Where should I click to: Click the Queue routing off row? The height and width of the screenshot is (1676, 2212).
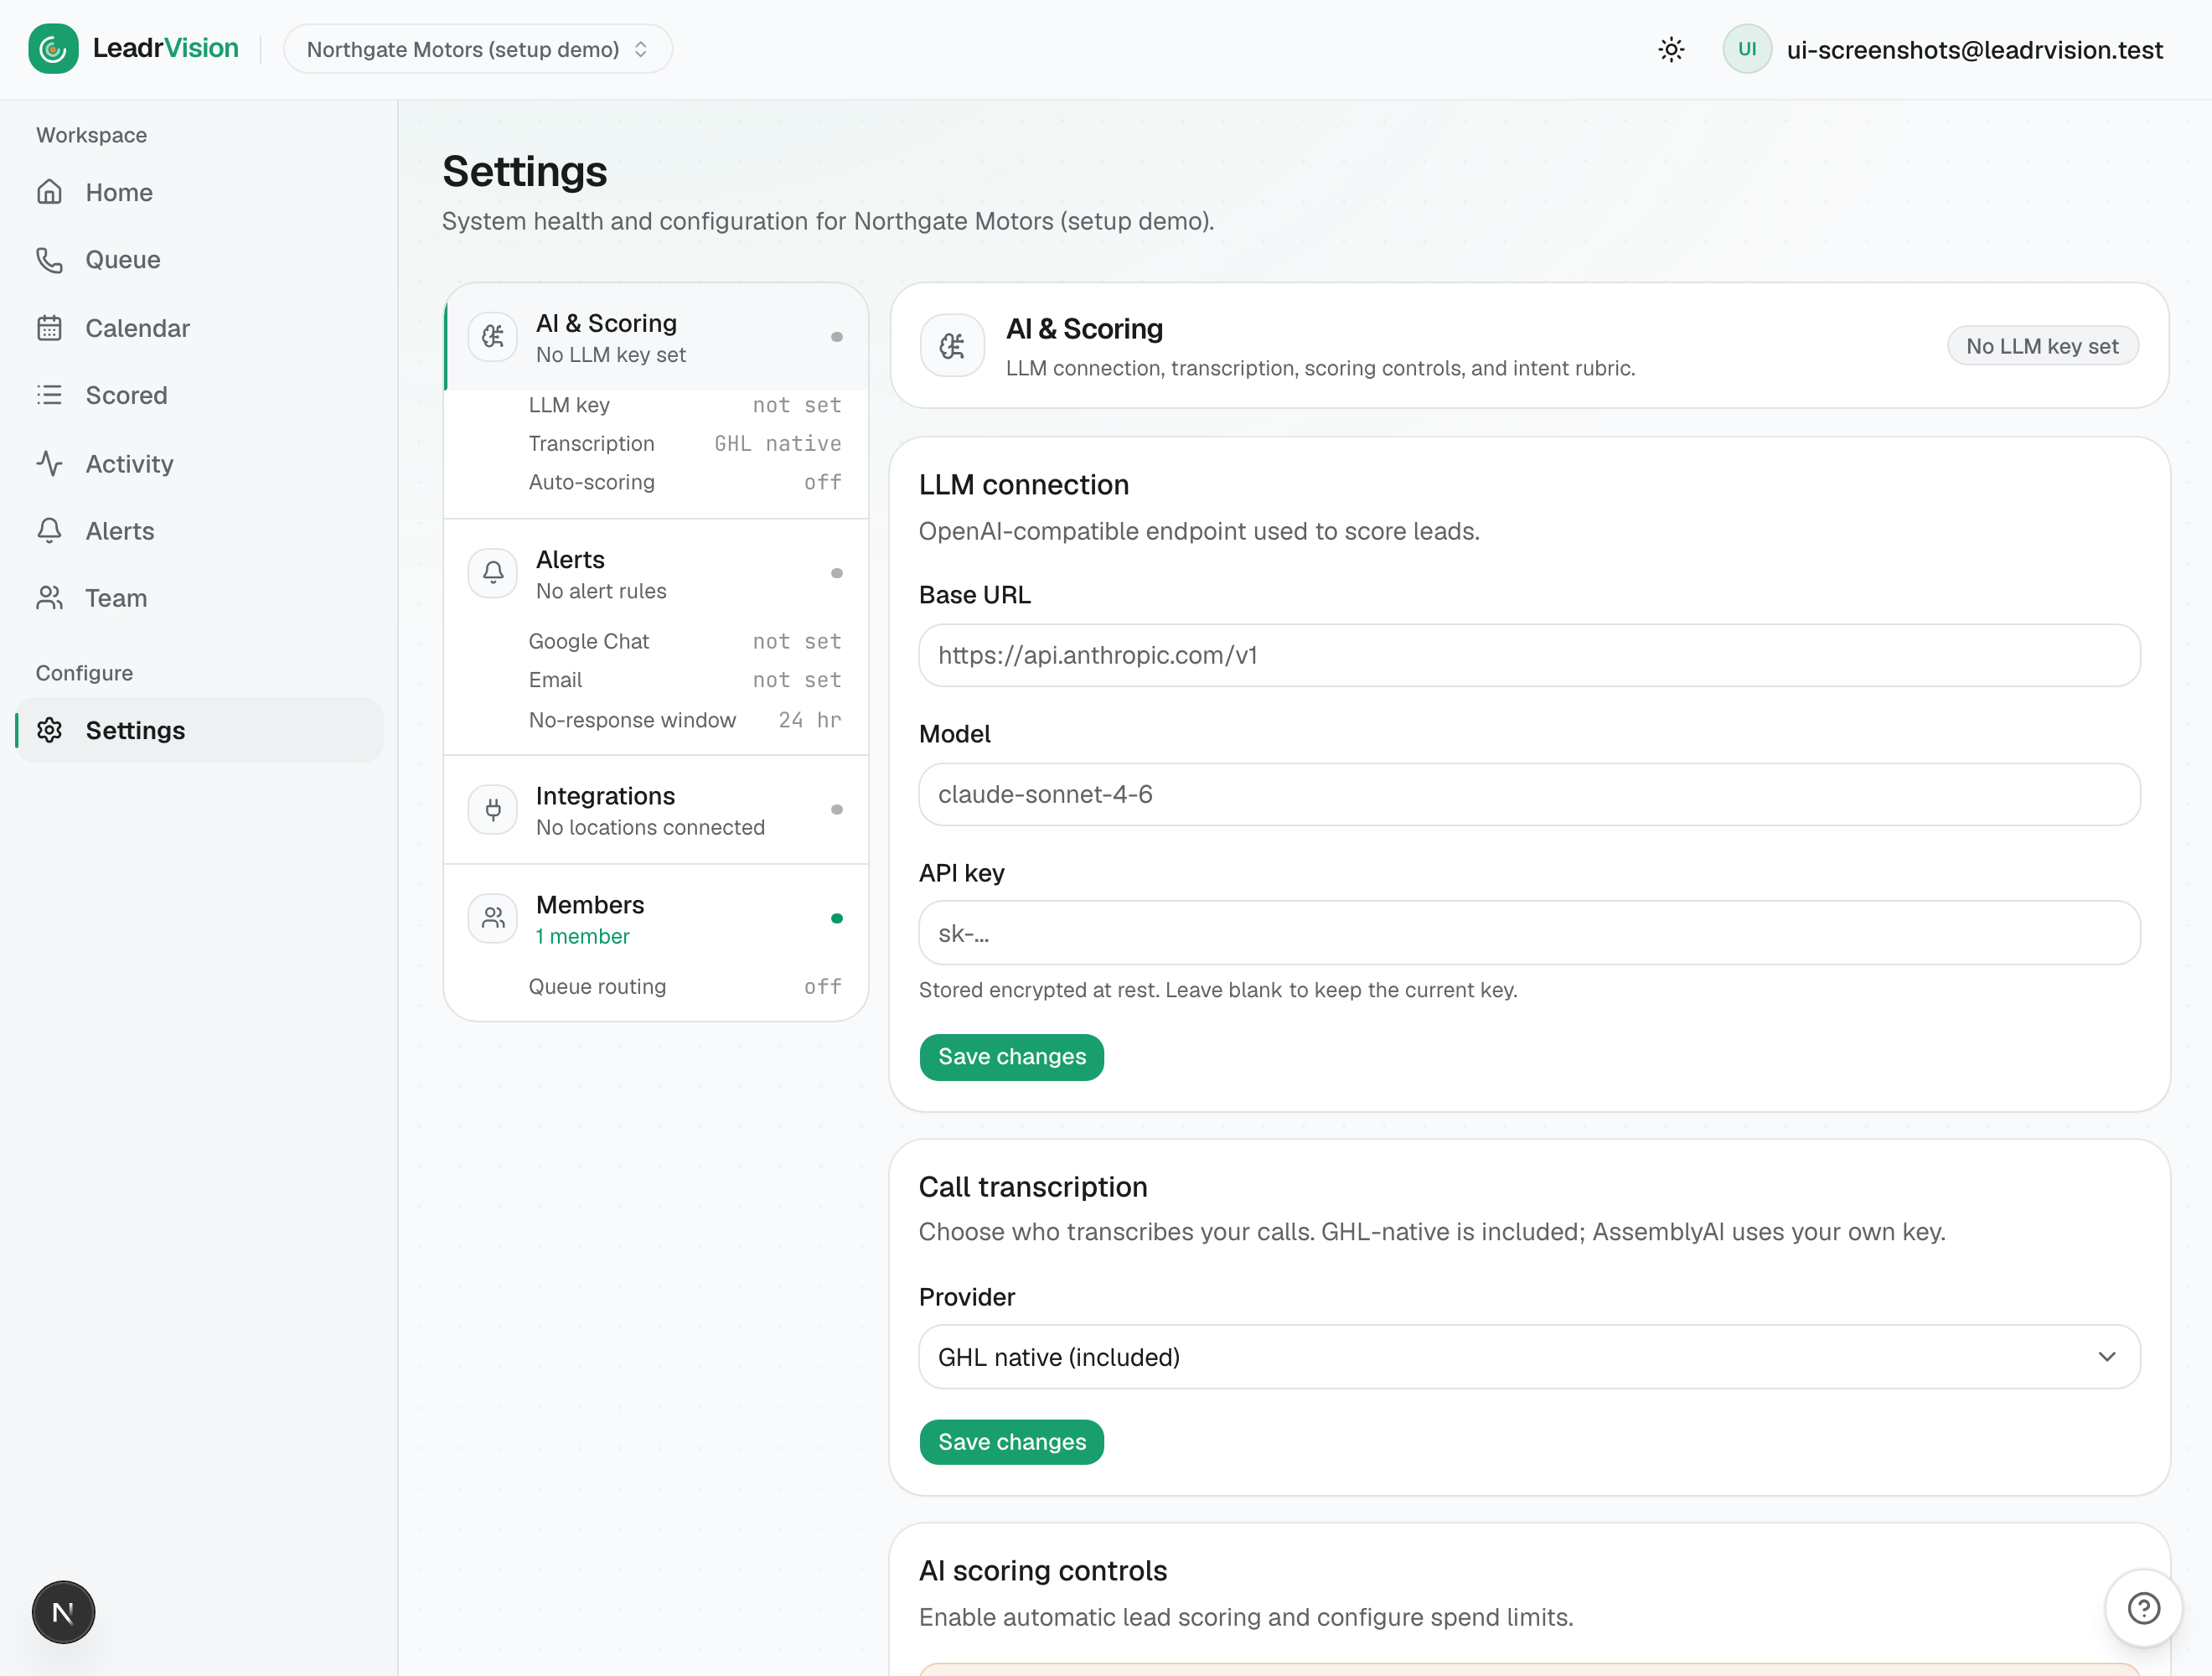point(685,986)
